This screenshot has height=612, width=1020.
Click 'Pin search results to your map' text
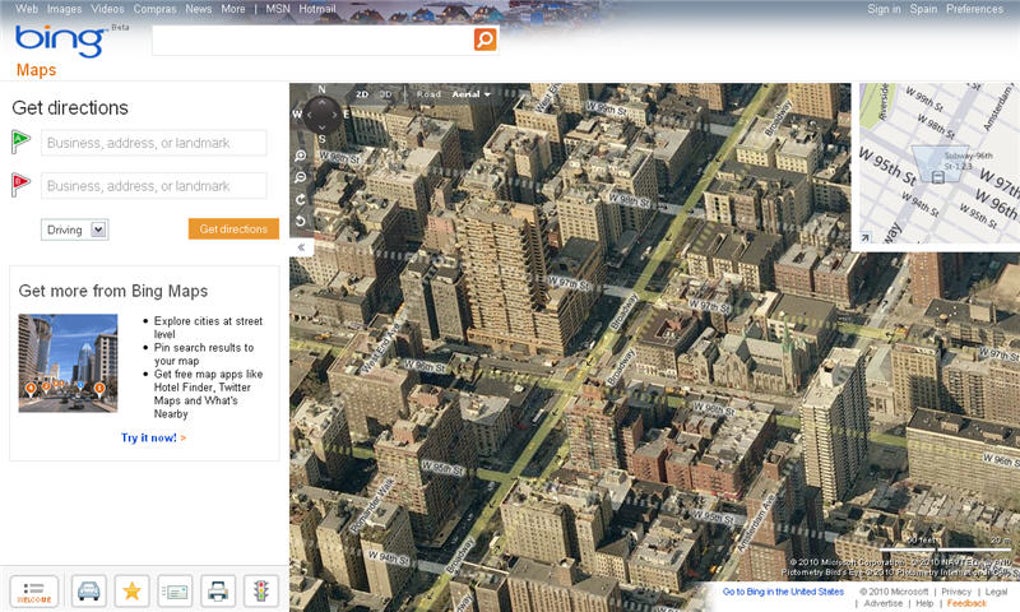tap(204, 354)
